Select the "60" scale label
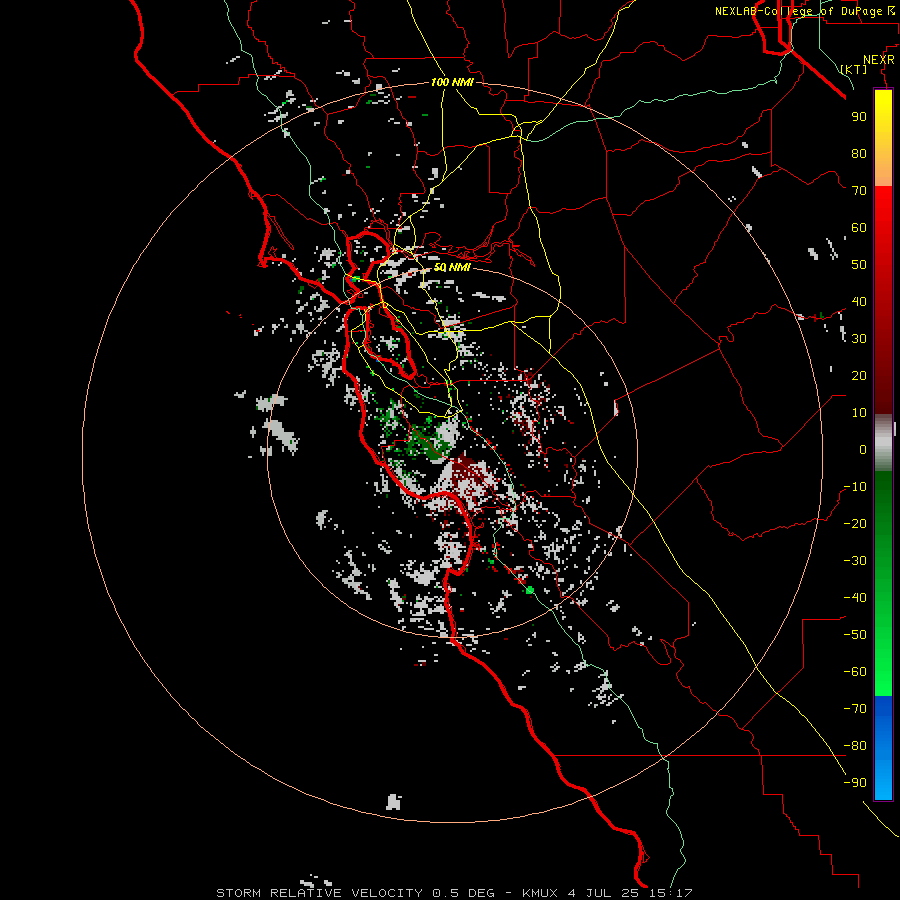This screenshot has height=900, width=900. (x=859, y=227)
